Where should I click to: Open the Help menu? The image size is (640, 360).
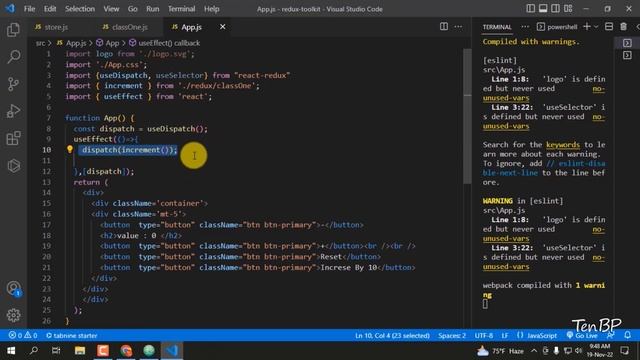point(211,9)
